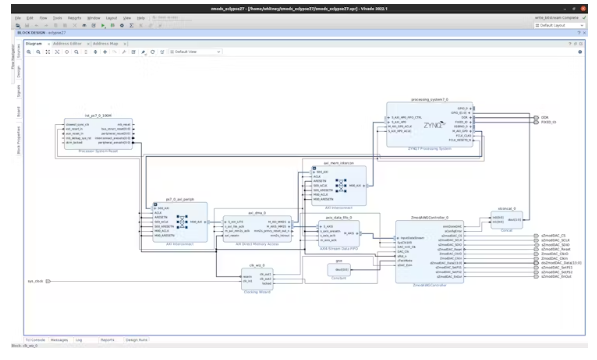597x360 pixels.
Task: Open the Design Runs bottom tab
Action: pyautogui.click(x=136, y=340)
